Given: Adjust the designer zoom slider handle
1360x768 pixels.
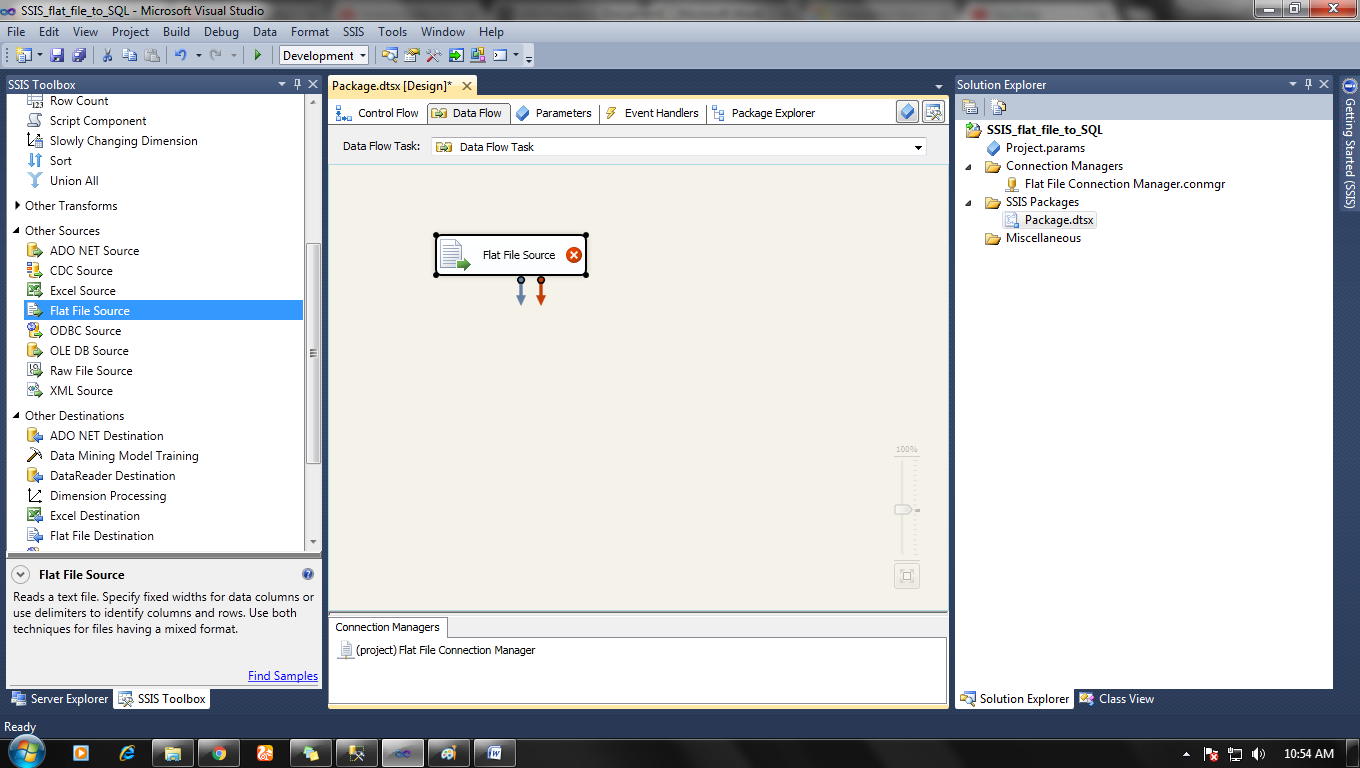Looking at the screenshot, I should tap(904, 510).
